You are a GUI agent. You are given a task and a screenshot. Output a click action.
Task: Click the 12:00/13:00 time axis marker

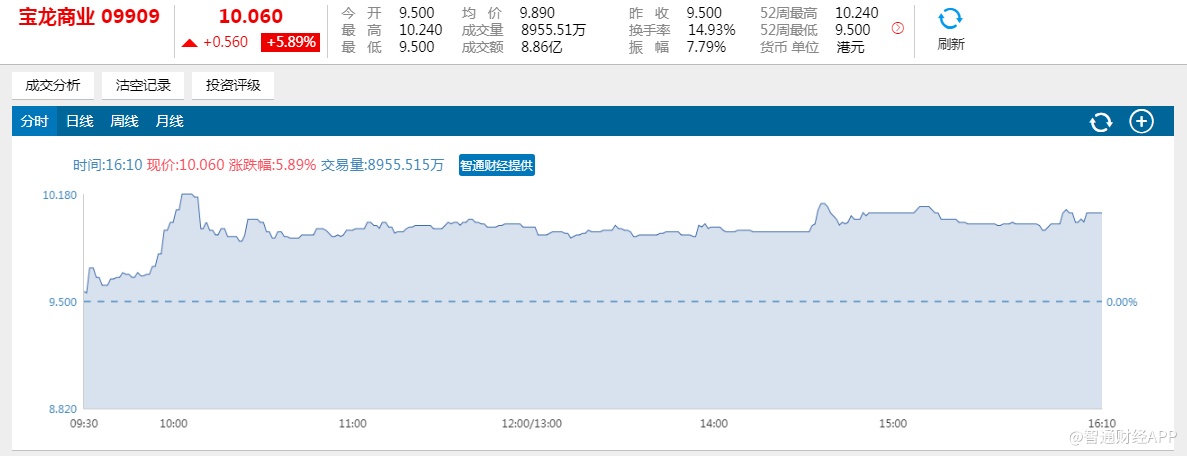tap(532, 424)
